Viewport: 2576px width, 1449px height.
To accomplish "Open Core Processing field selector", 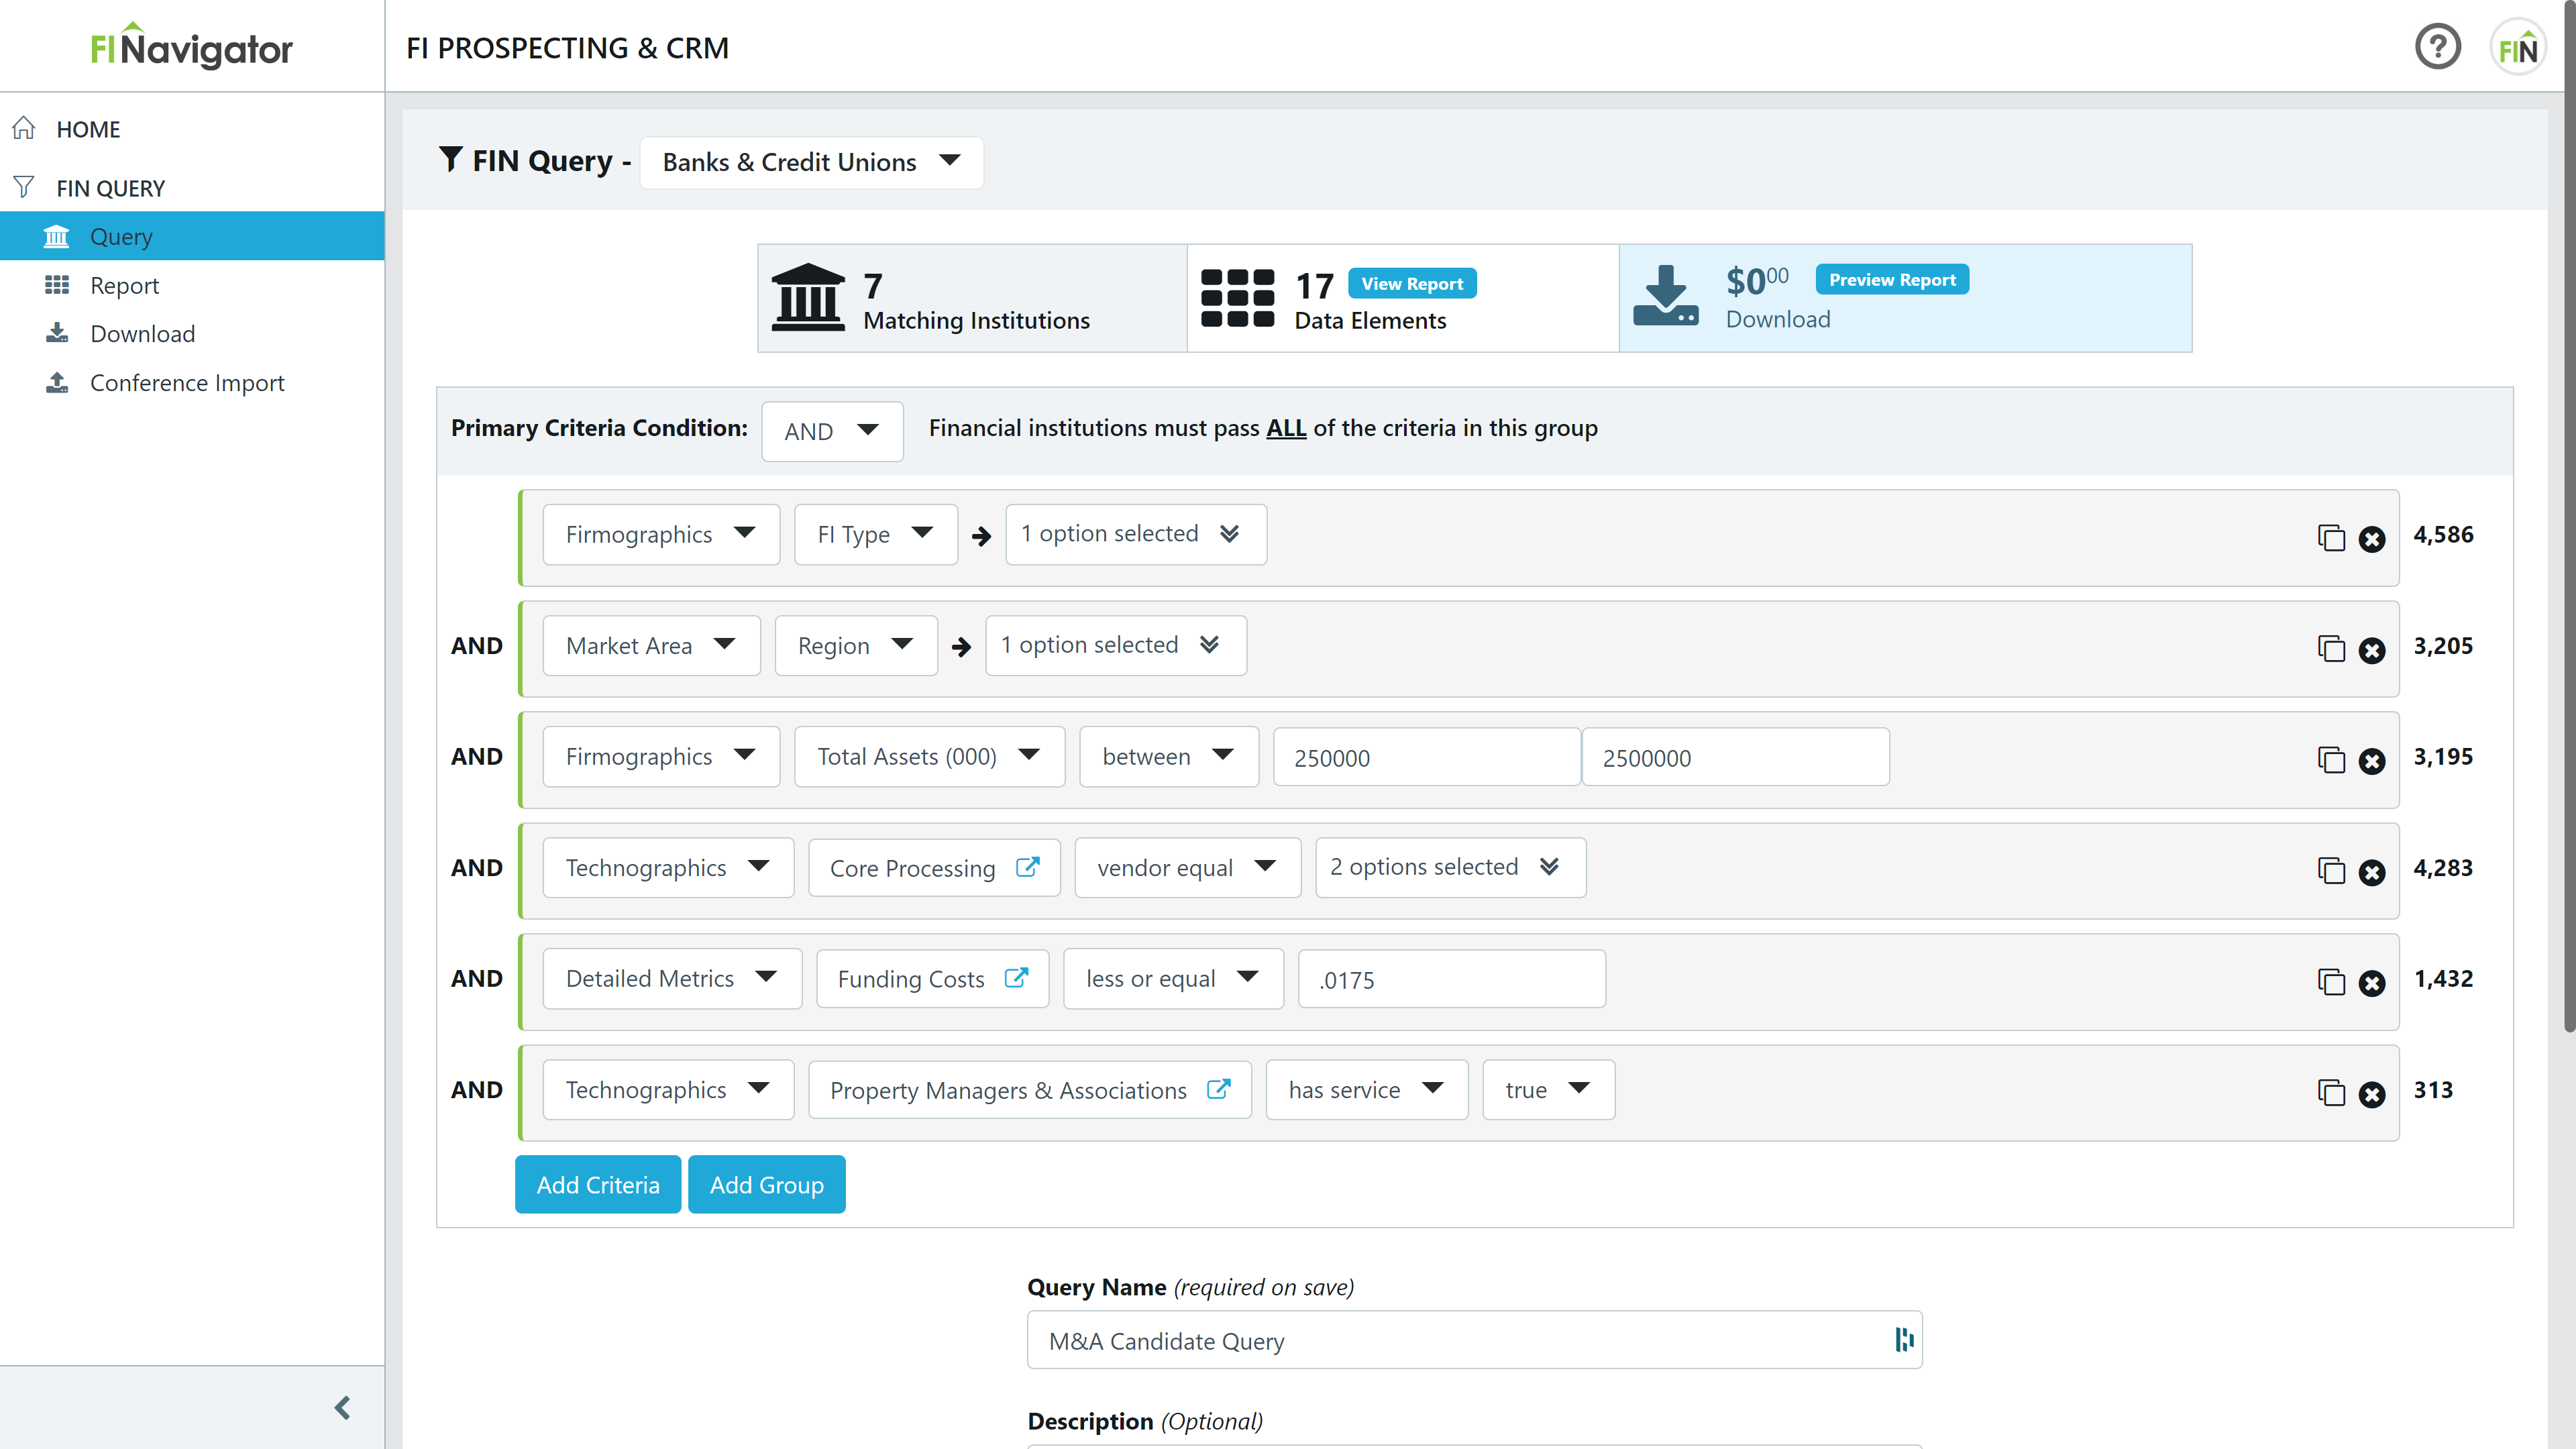I will point(934,867).
